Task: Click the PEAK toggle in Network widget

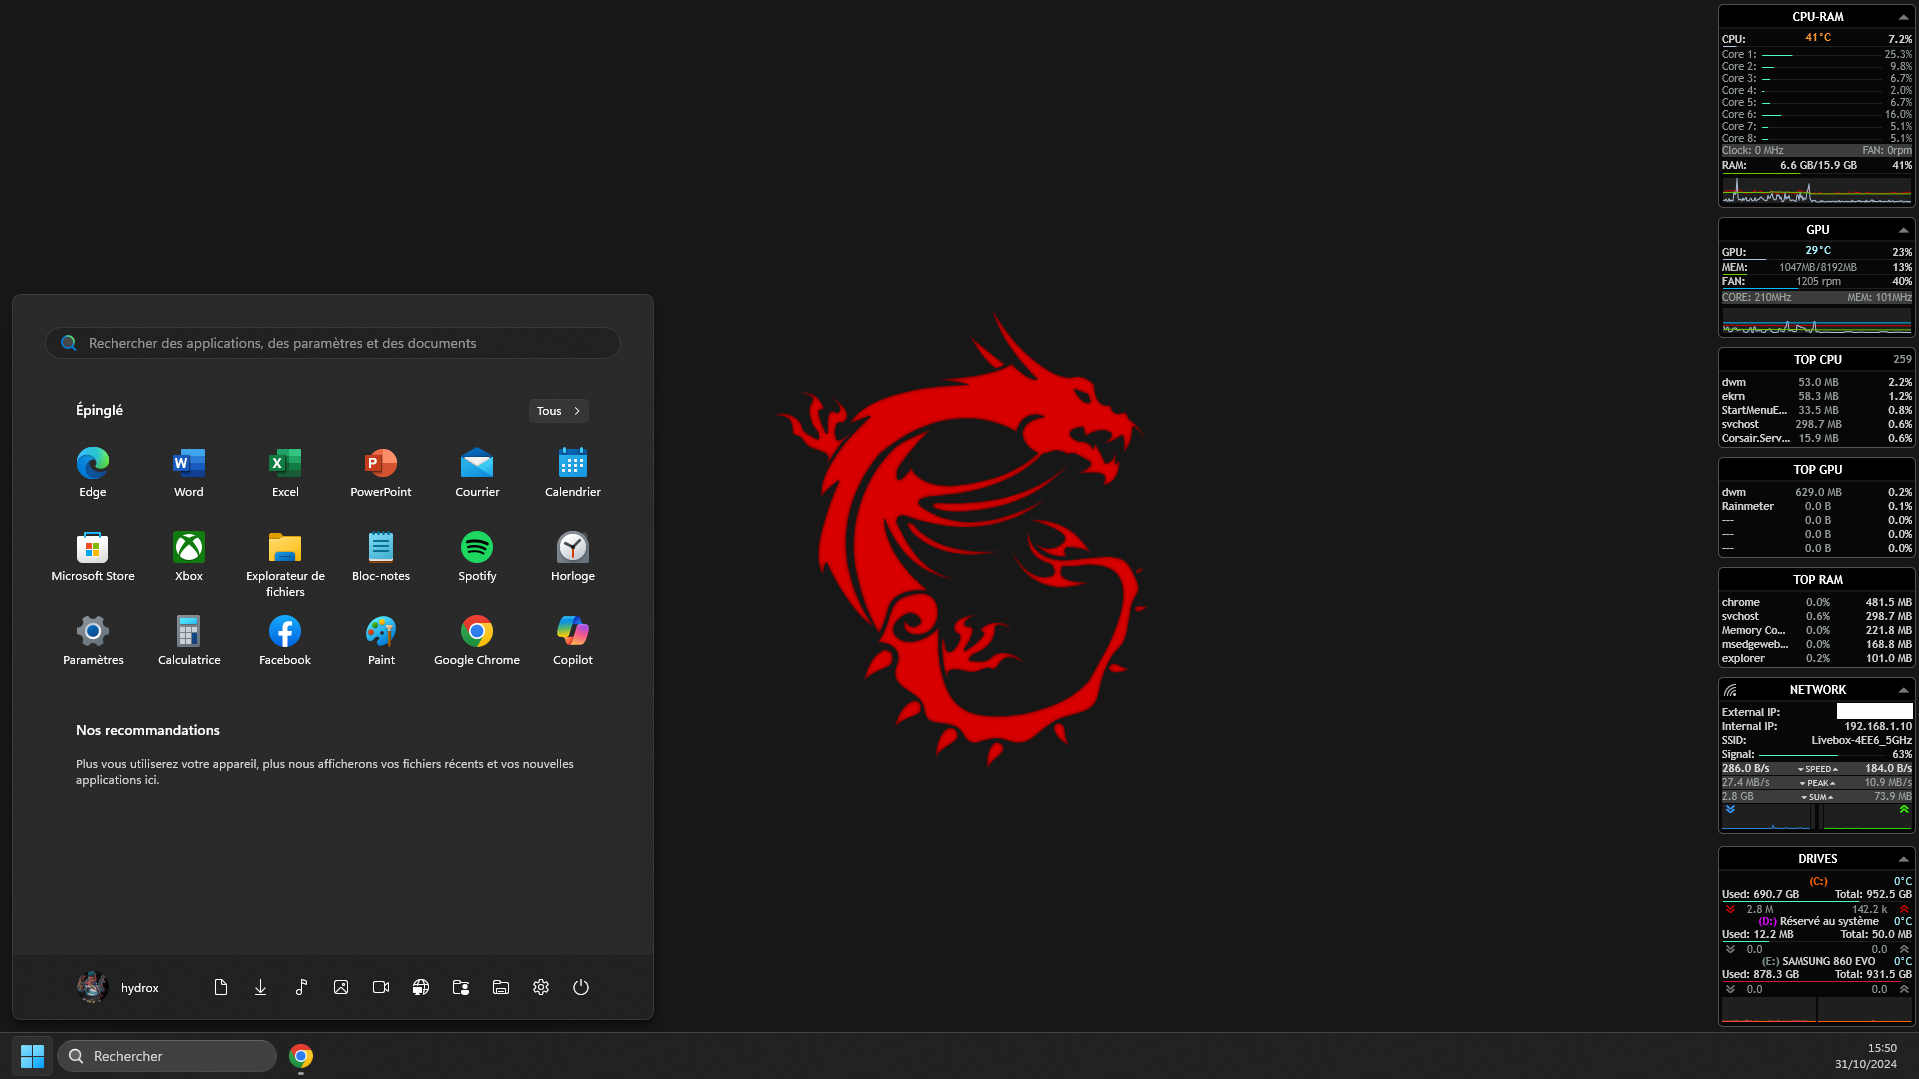Action: [1817, 783]
